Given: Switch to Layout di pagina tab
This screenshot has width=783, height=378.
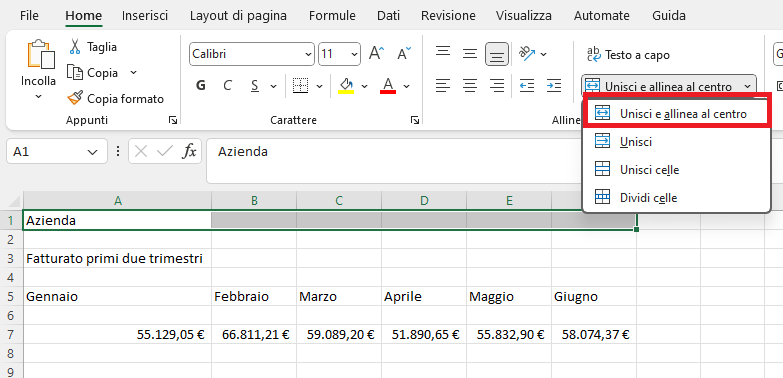Looking at the screenshot, I should click(238, 16).
